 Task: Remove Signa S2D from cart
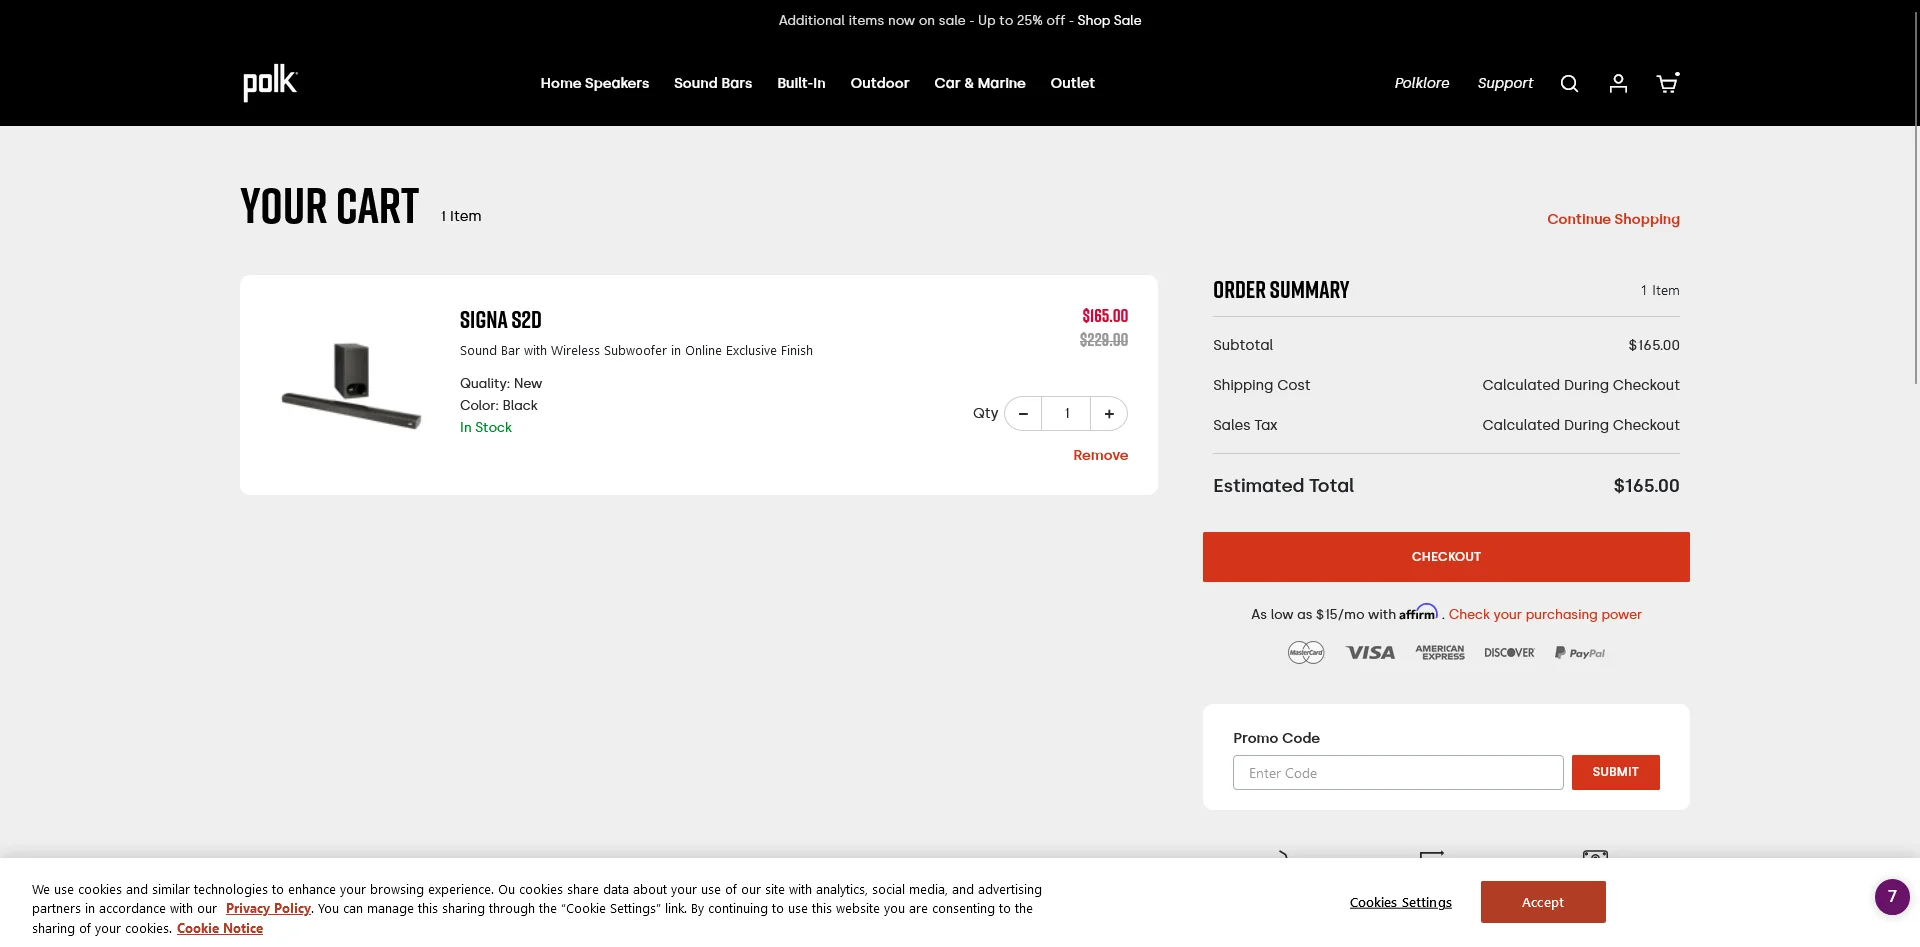(x=1100, y=455)
